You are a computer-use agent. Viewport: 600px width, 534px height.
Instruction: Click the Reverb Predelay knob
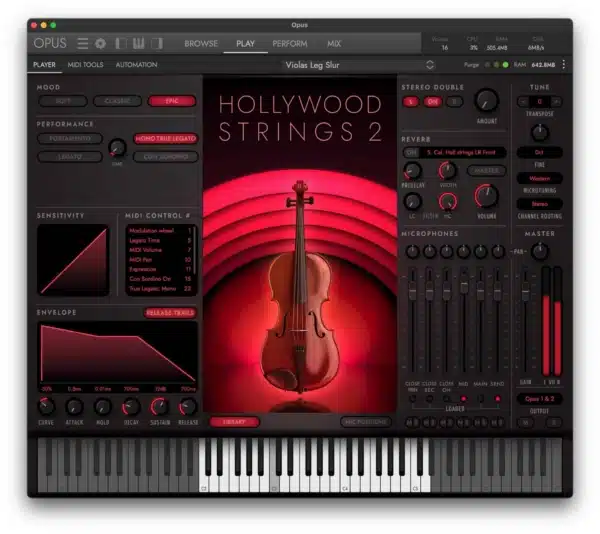(x=412, y=171)
